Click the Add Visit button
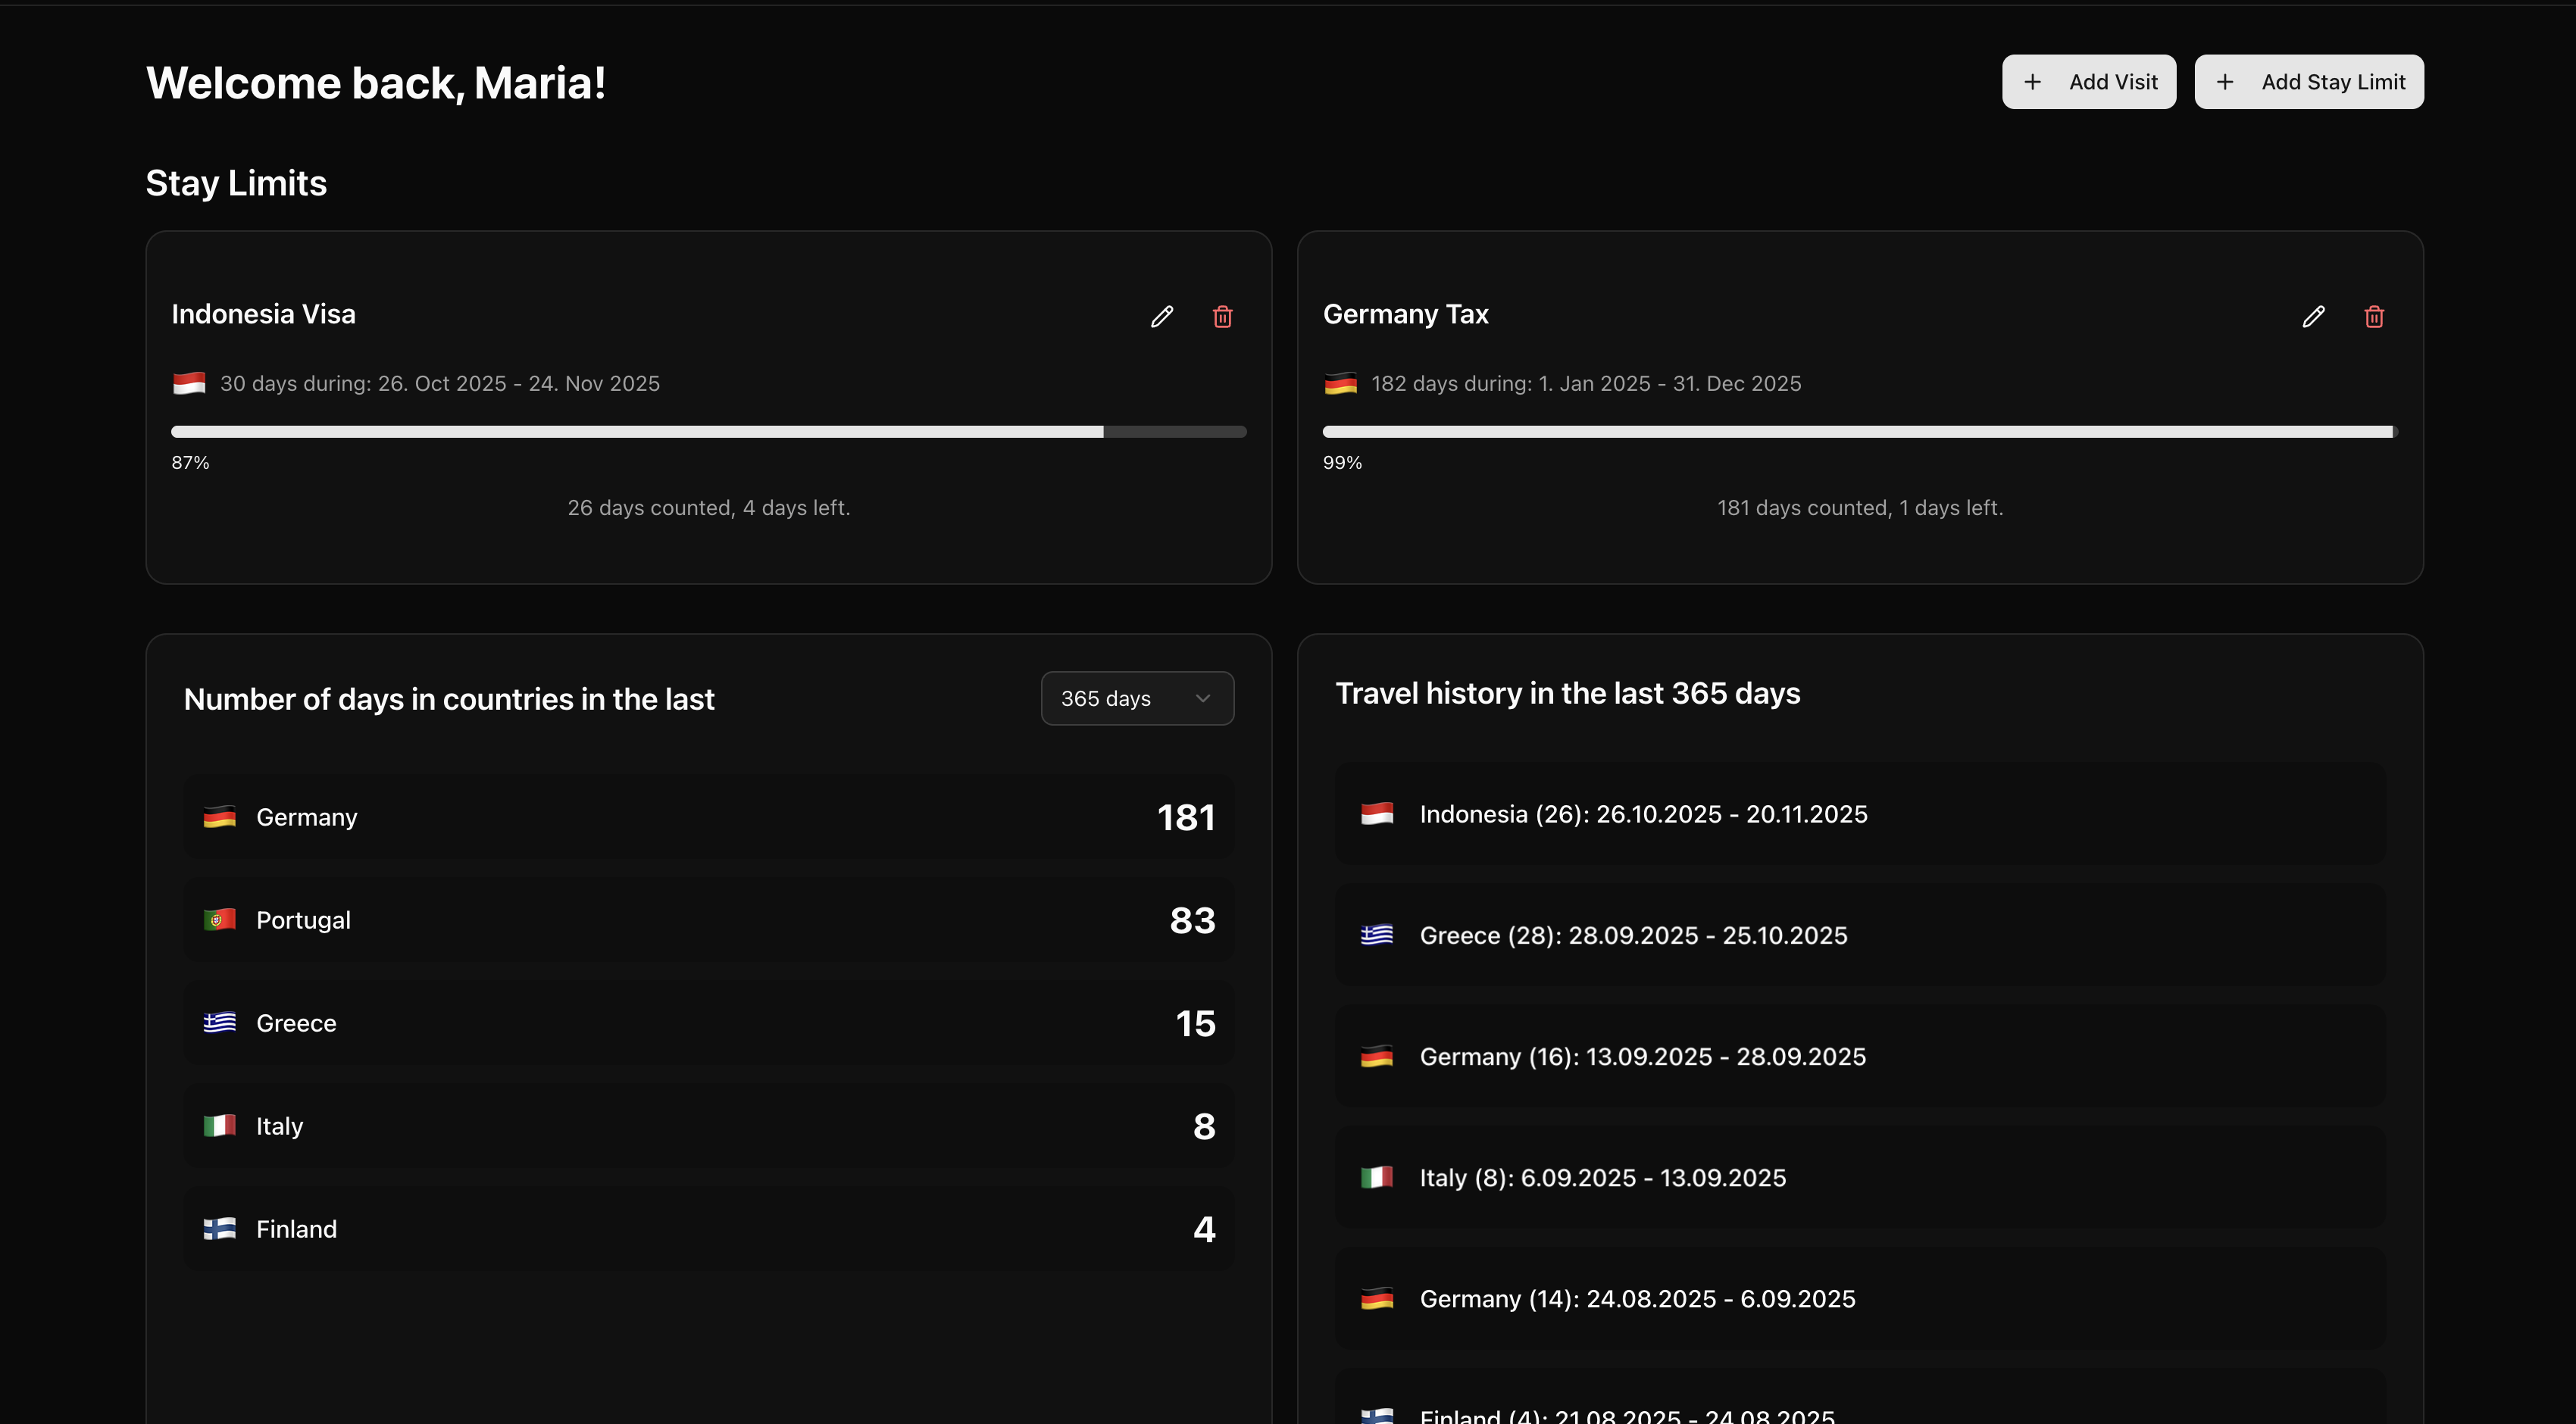 point(2087,81)
